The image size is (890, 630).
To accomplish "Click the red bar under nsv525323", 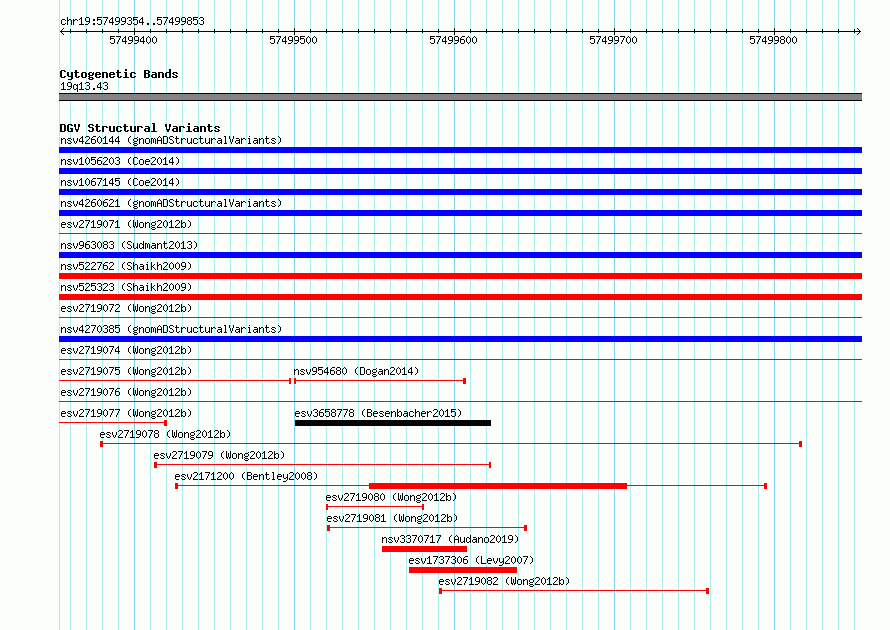I will (460, 297).
